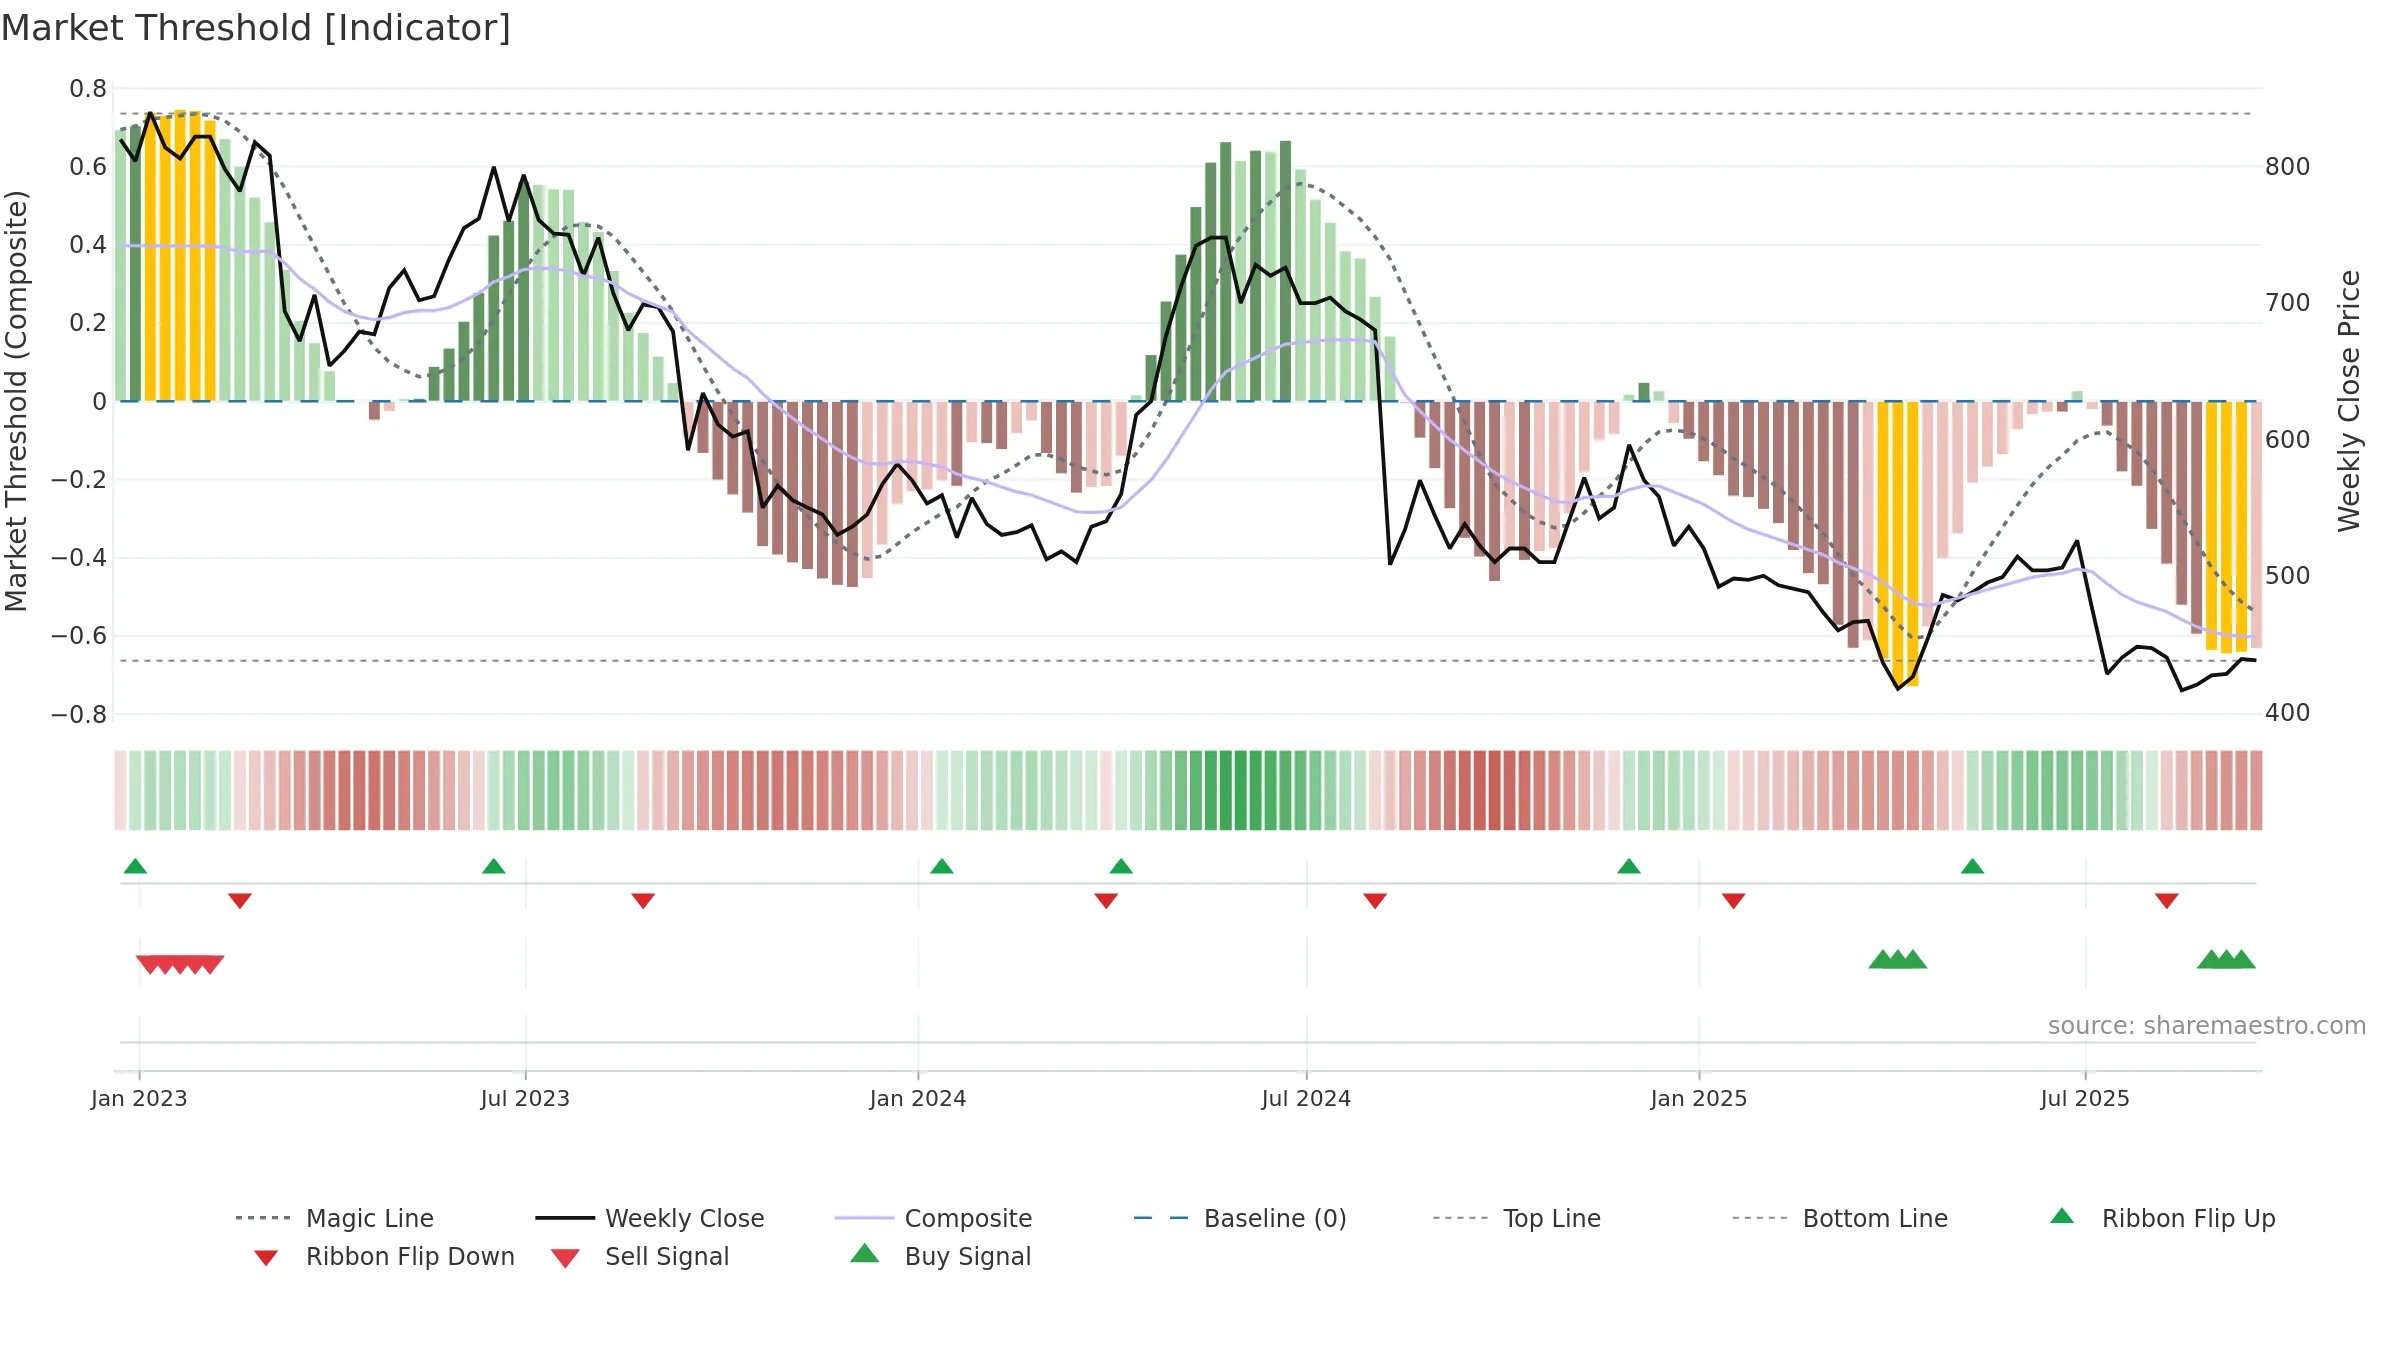
Task: Click the −0.8 tick on left axis
Action: click(79, 714)
